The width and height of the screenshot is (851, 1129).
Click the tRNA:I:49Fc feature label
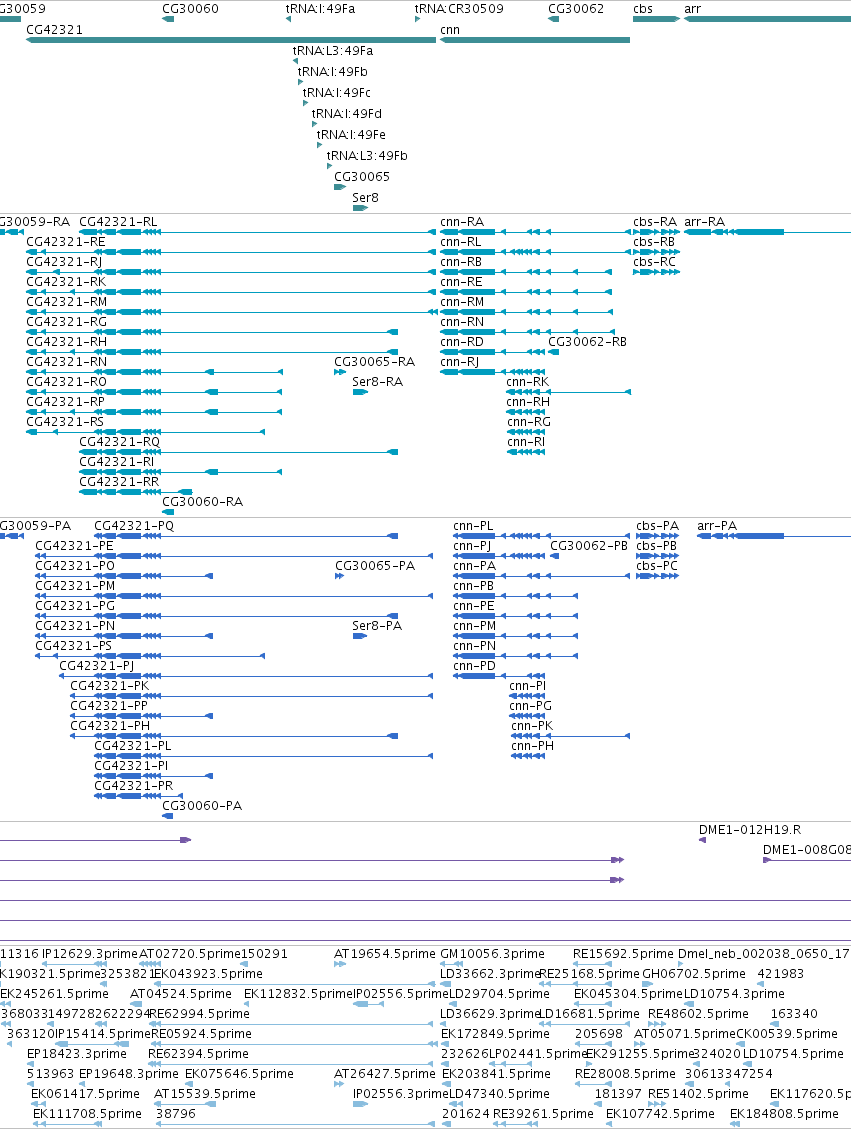tap(337, 92)
